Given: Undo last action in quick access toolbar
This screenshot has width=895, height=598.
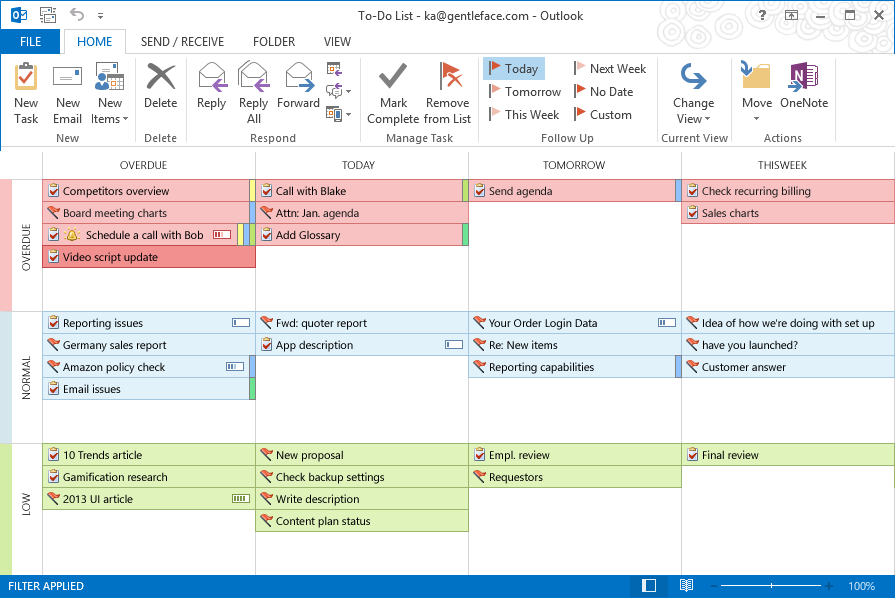Looking at the screenshot, I should [77, 15].
